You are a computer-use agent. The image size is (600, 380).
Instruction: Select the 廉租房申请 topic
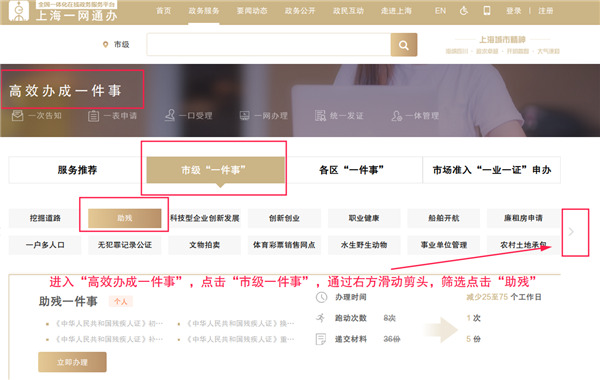[523, 218]
